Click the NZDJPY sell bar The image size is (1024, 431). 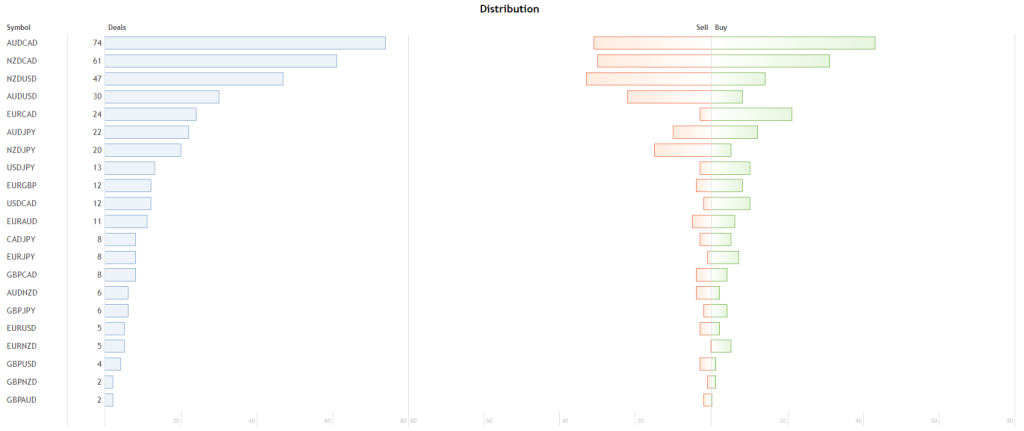[x=682, y=150]
